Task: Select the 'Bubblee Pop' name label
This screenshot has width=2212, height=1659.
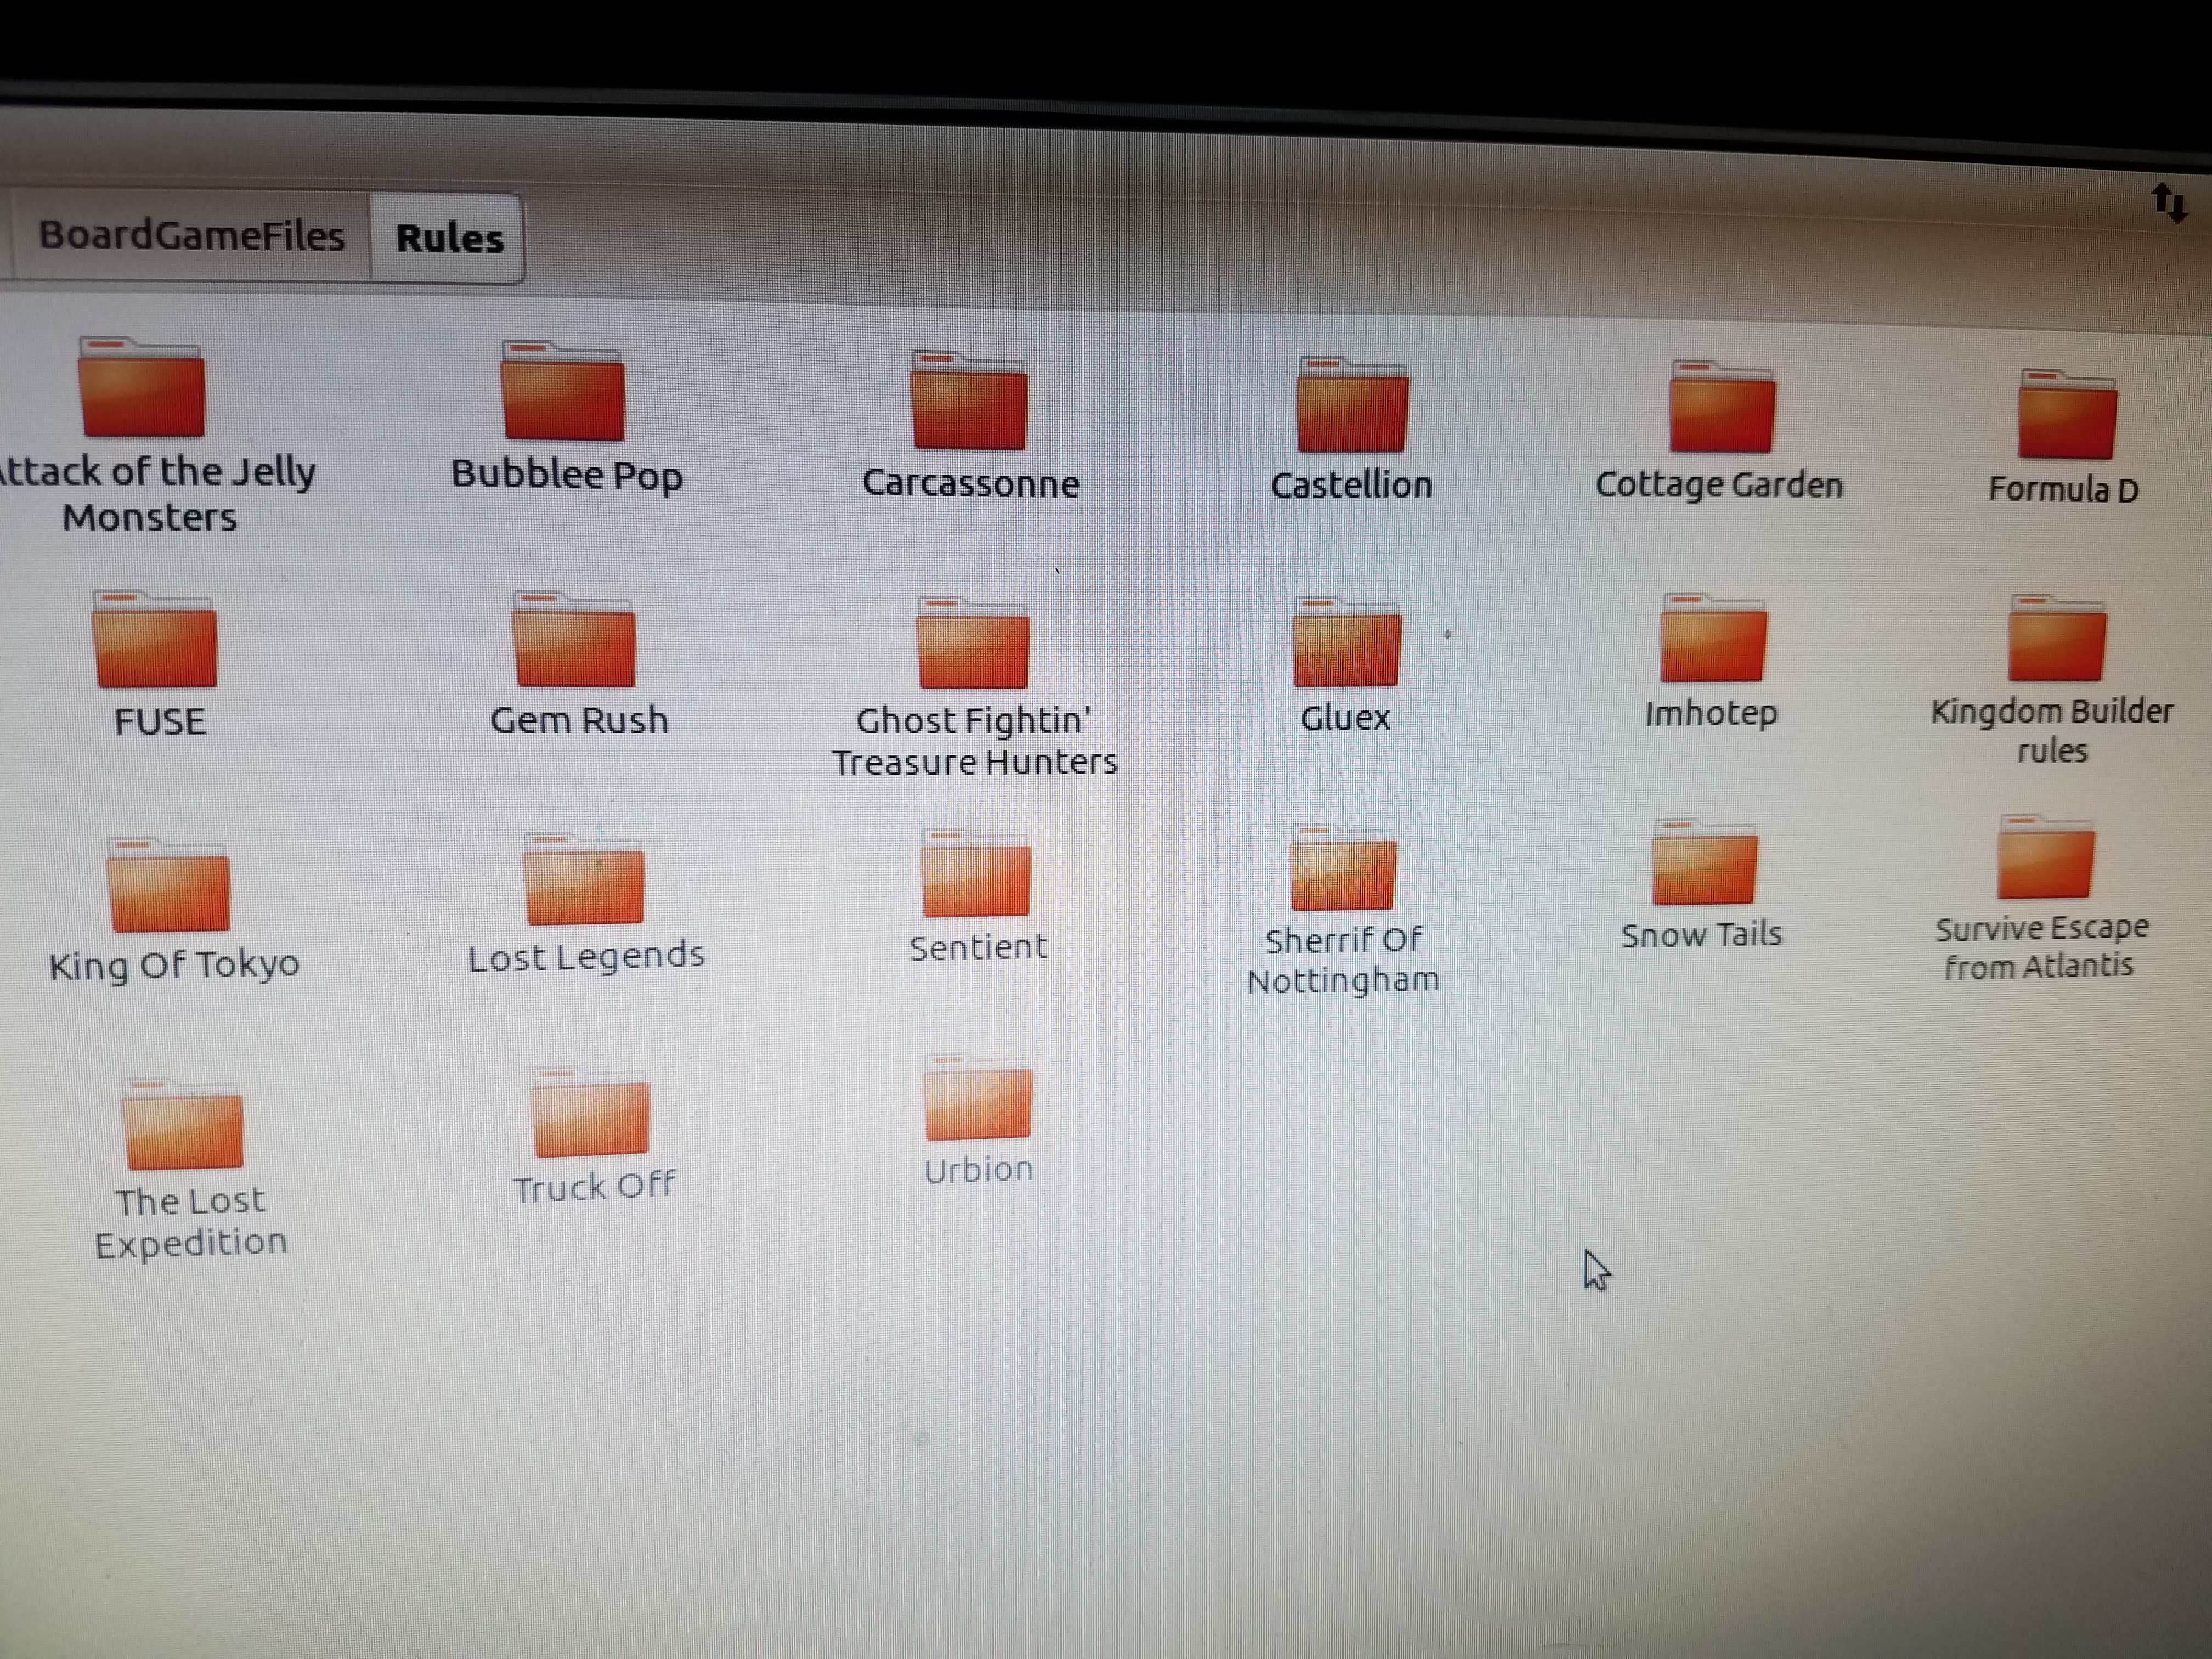Action: pyautogui.click(x=567, y=475)
